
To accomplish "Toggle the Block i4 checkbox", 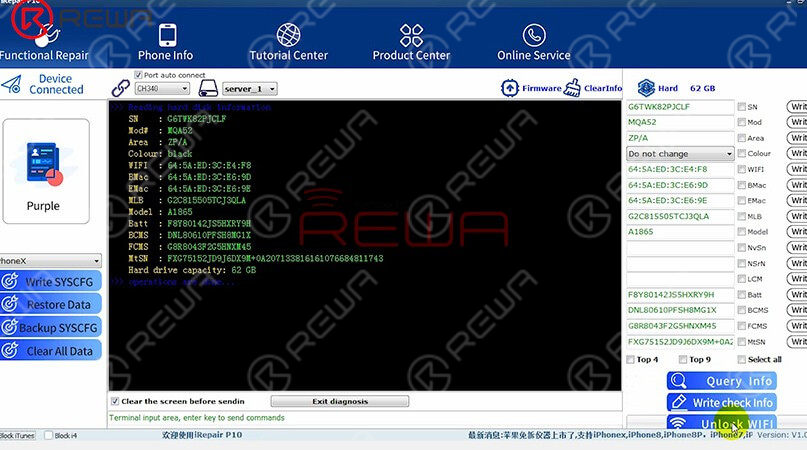I will coord(48,436).
